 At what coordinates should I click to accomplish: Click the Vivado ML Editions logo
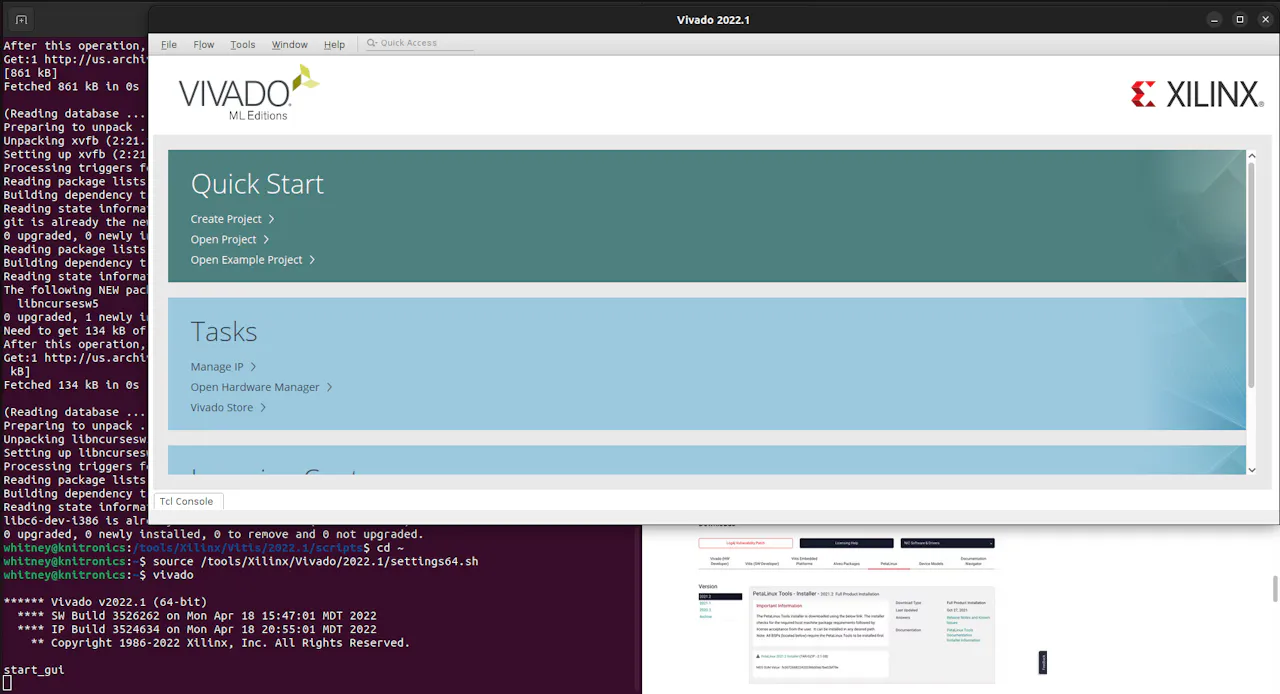(249, 93)
